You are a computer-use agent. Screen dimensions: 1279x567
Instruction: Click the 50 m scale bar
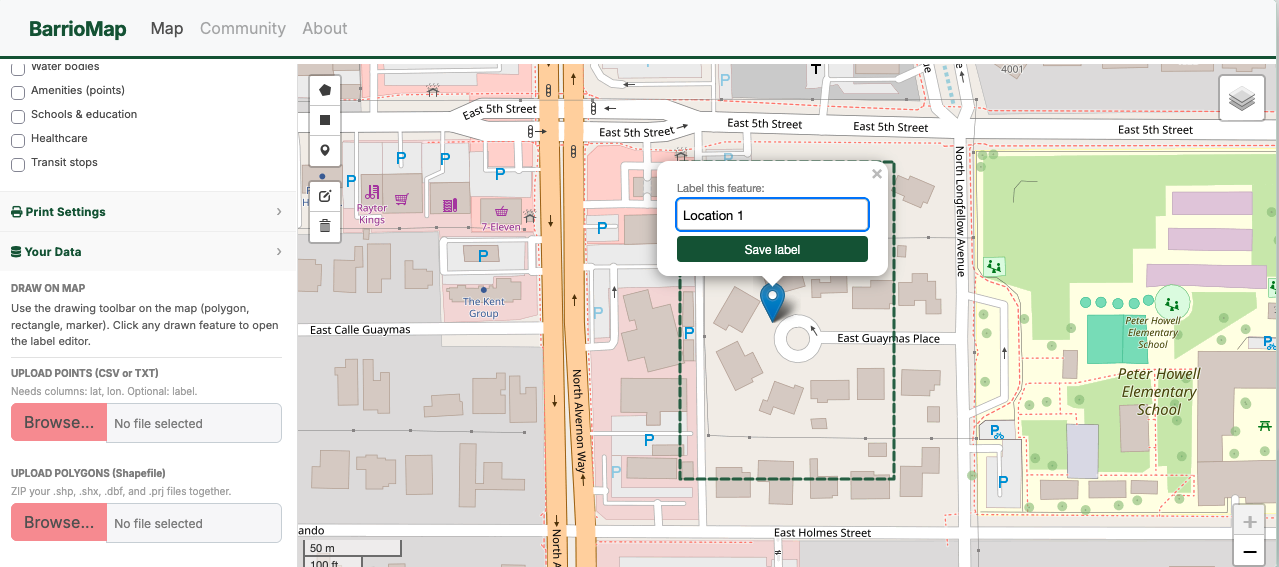tap(352, 548)
